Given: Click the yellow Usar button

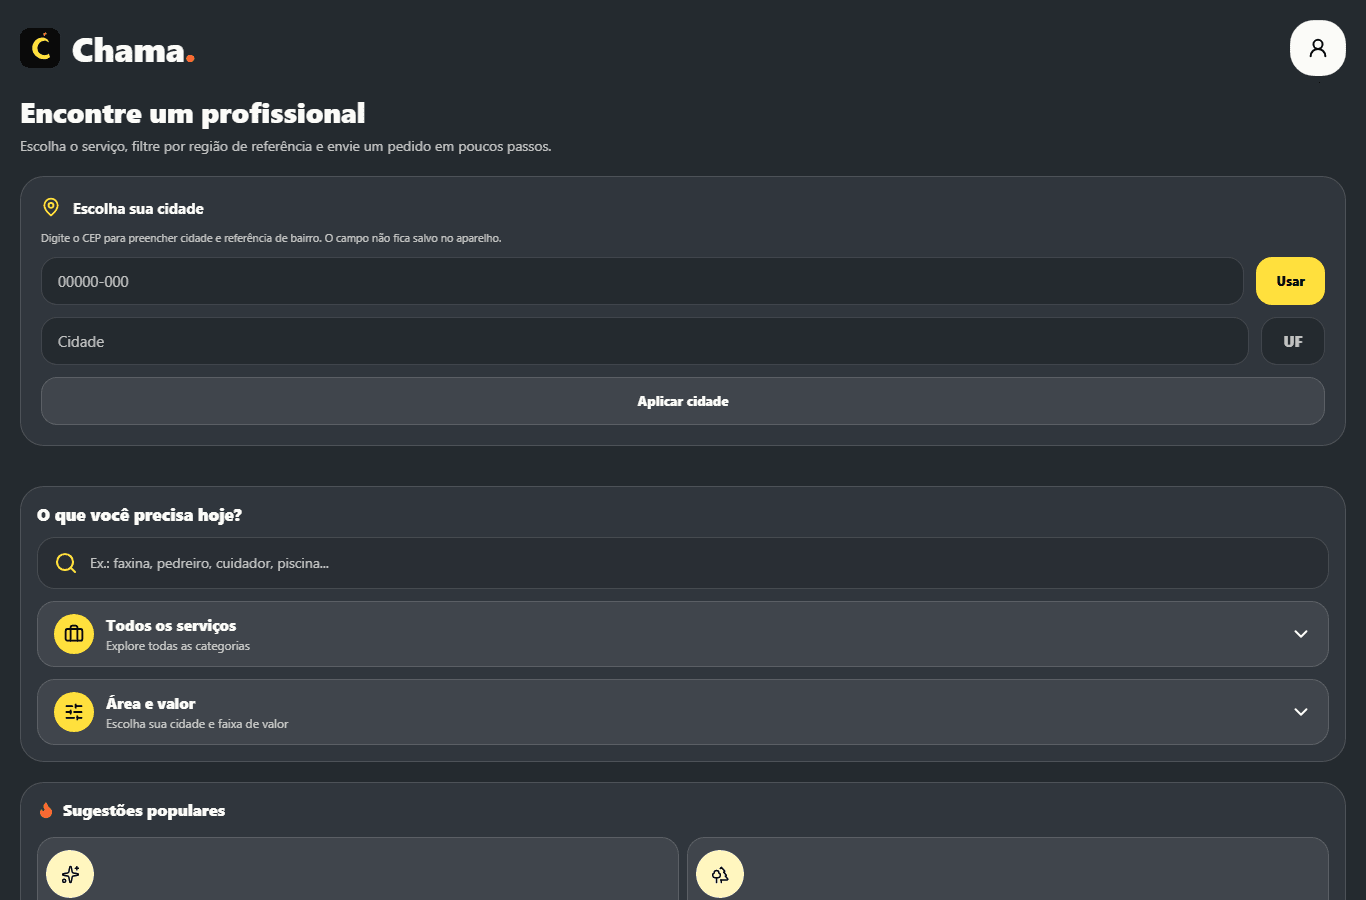Looking at the screenshot, I should tap(1290, 281).
